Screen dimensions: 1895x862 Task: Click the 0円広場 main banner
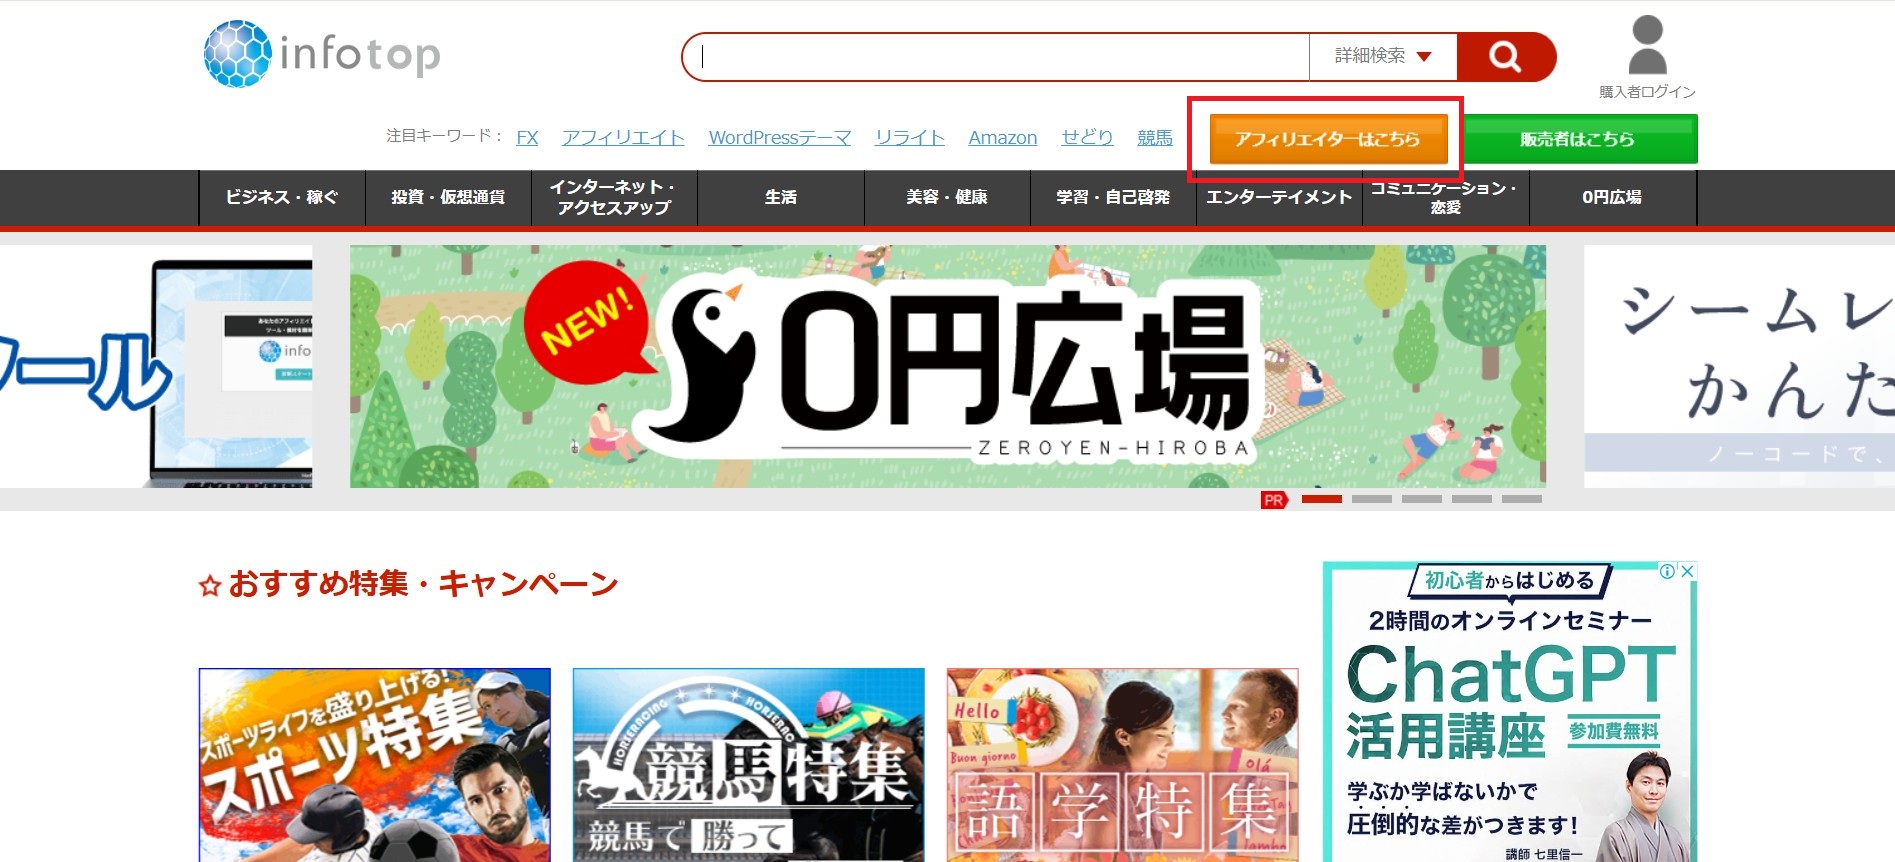(x=948, y=366)
